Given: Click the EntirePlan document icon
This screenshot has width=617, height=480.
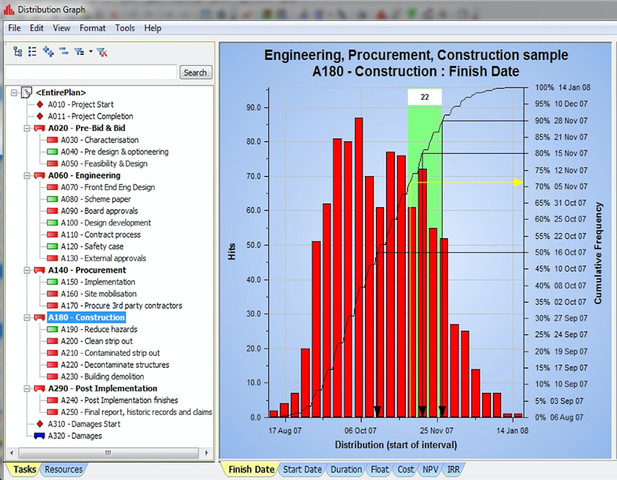Looking at the screenshot, I should pos(26,92).
